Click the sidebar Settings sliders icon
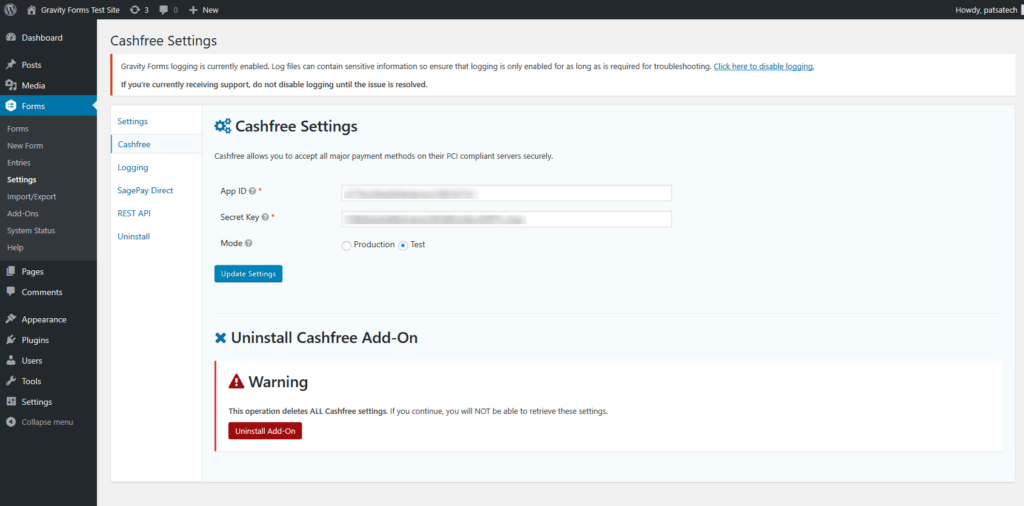This screenshot has height=506, width=1024. point(10,402)
